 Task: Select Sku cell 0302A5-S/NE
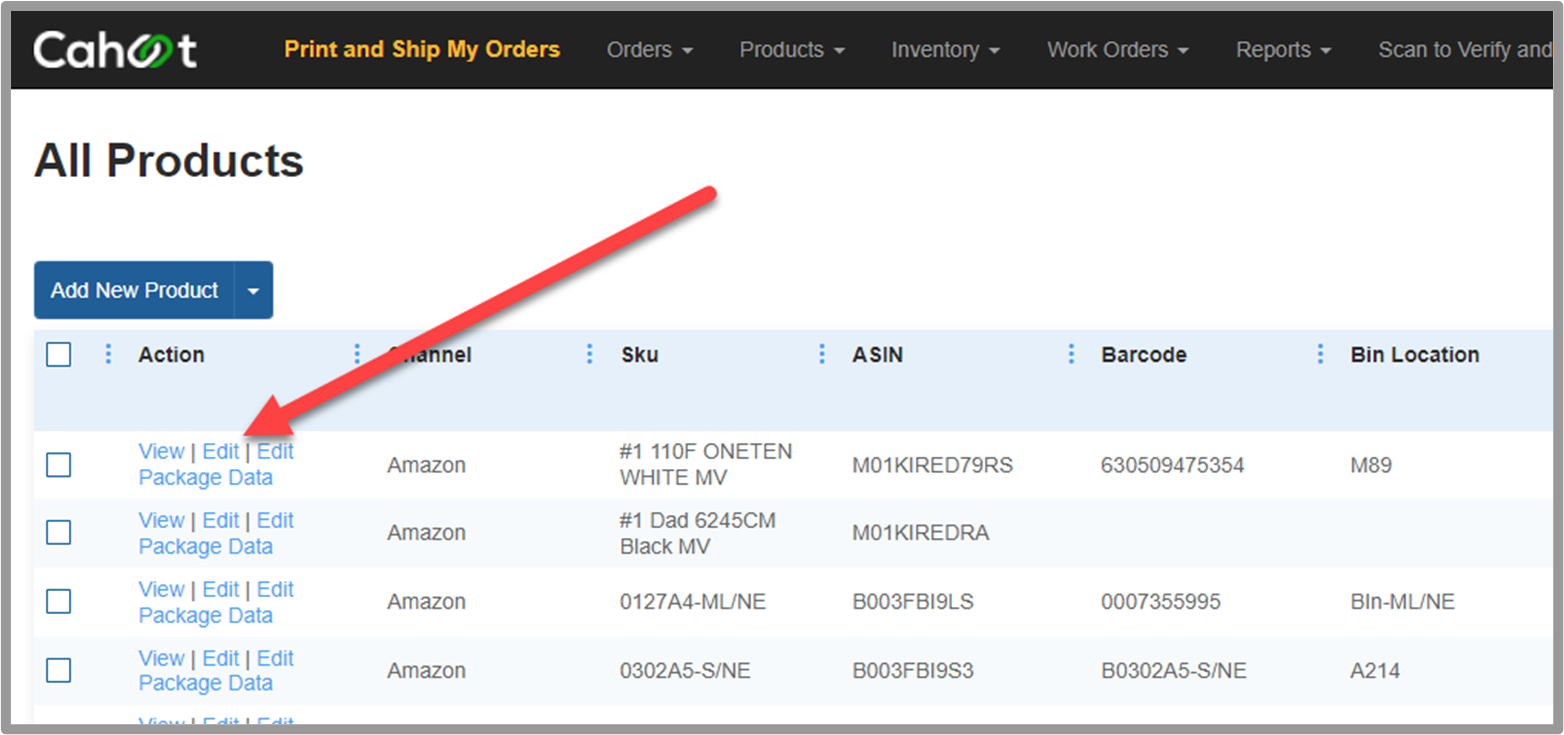click(685, 670)
